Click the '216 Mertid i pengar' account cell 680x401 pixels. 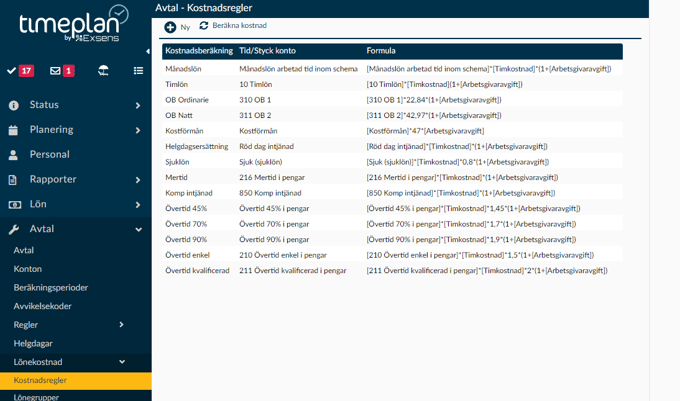pos(272,177)
